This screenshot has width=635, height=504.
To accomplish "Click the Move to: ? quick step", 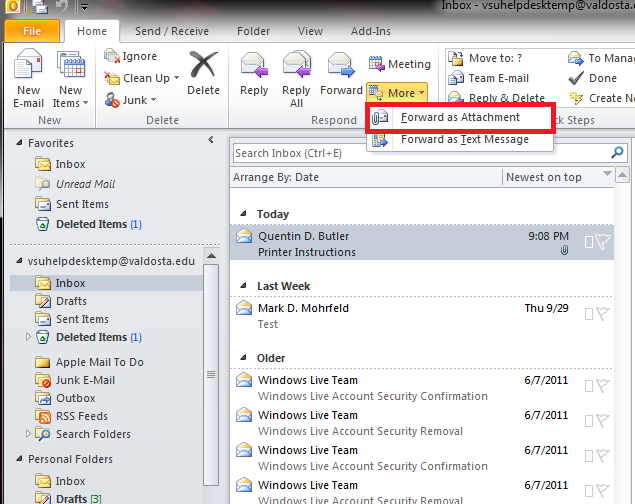I will [x=485, y=58].
